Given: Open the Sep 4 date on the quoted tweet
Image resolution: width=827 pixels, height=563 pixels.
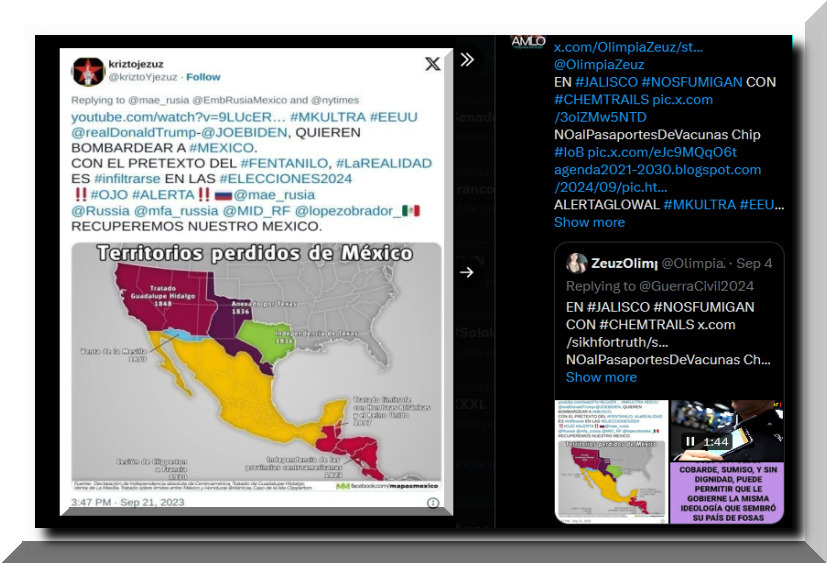Looking at the screenshot, I should pos(754,263).
